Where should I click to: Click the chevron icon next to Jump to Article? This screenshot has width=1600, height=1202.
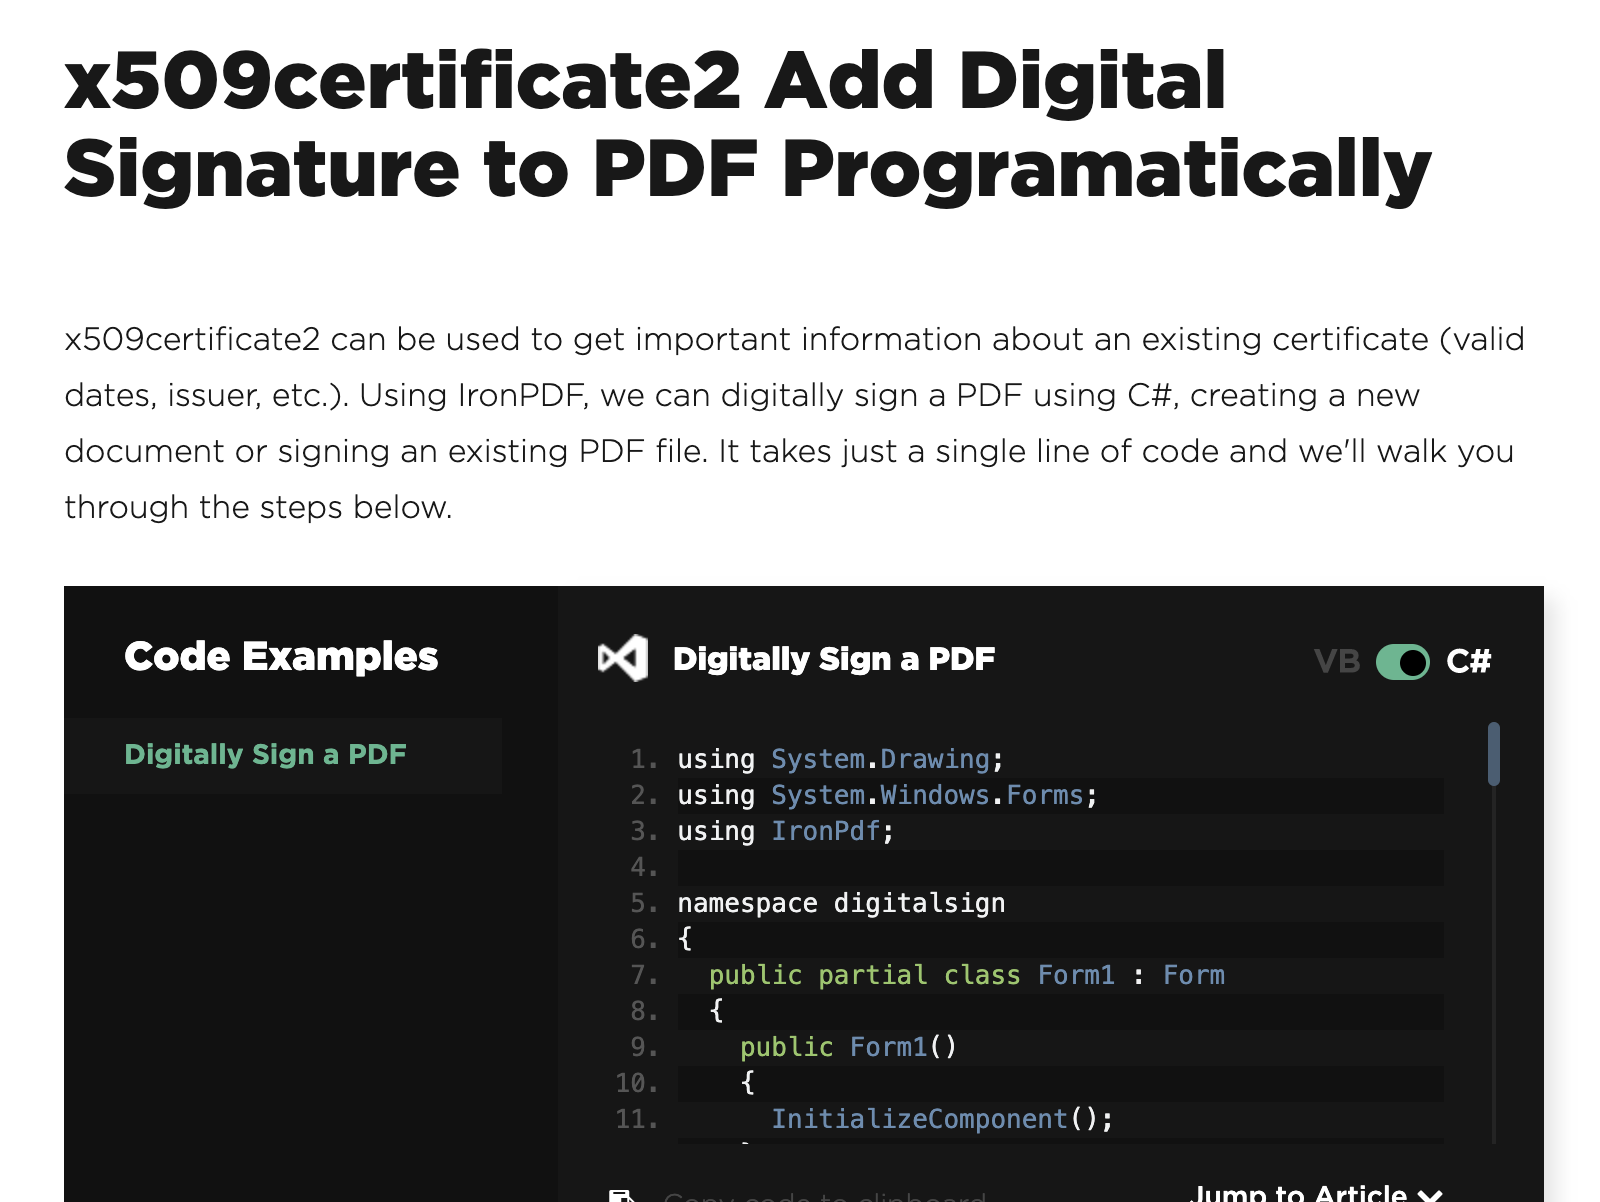click(1431, 1194)
